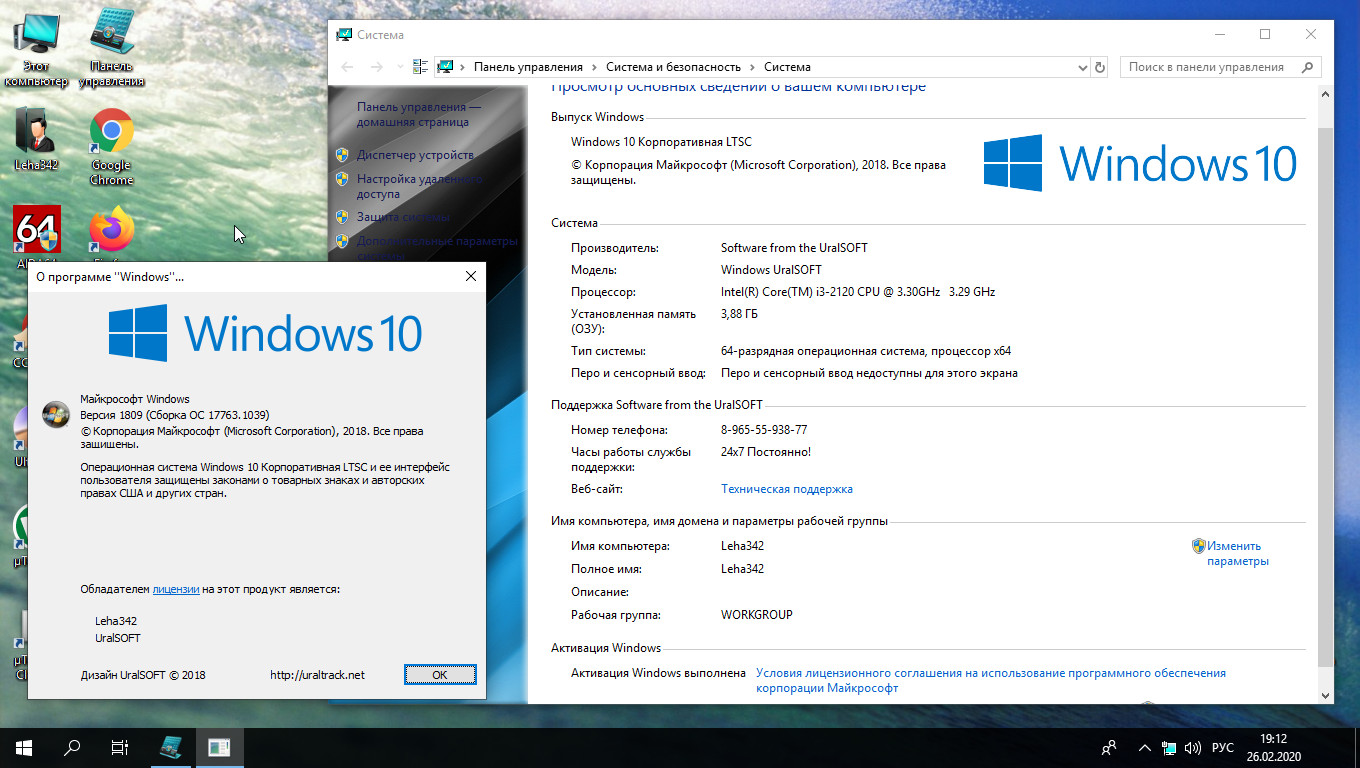Open the volume speaker icon in tray
This screenshot has height=768, width=1360.
(x=1193, y=747)
